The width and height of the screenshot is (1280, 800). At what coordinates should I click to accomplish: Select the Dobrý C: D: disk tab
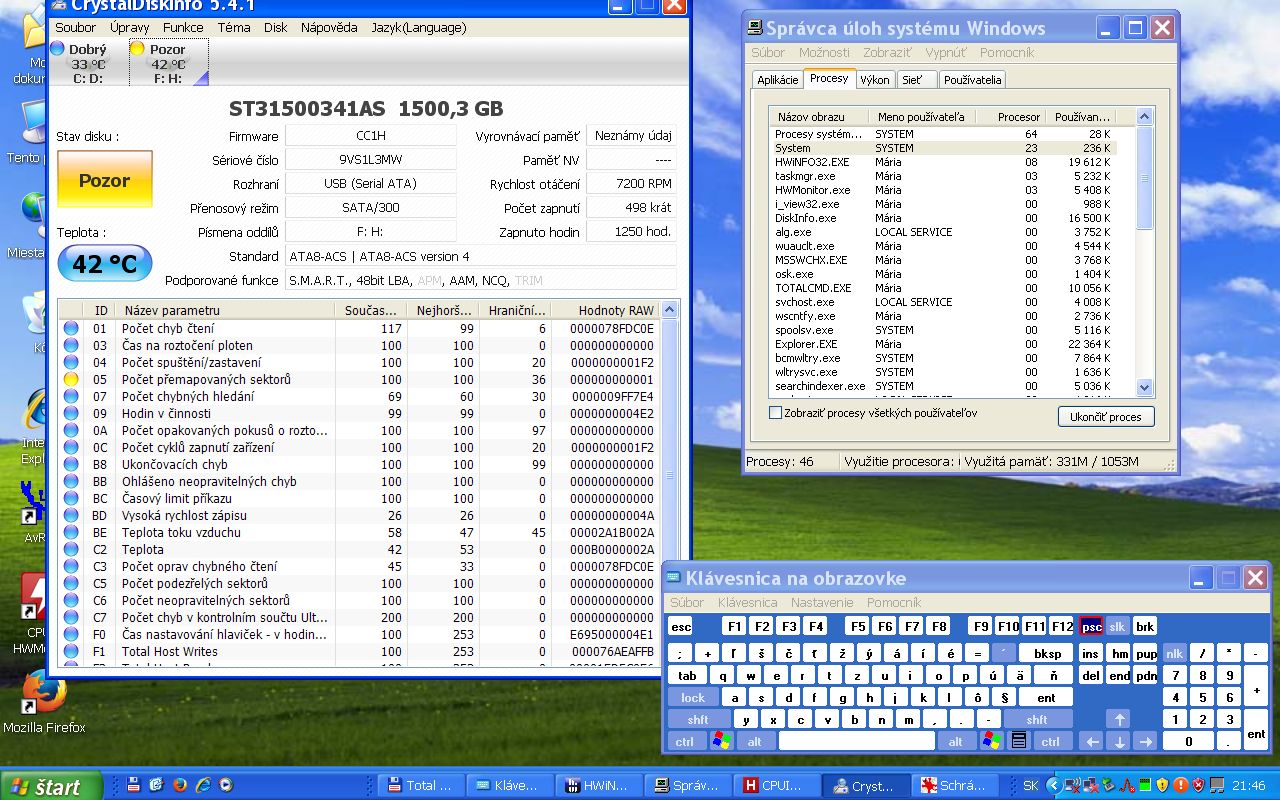coord(88,62)
